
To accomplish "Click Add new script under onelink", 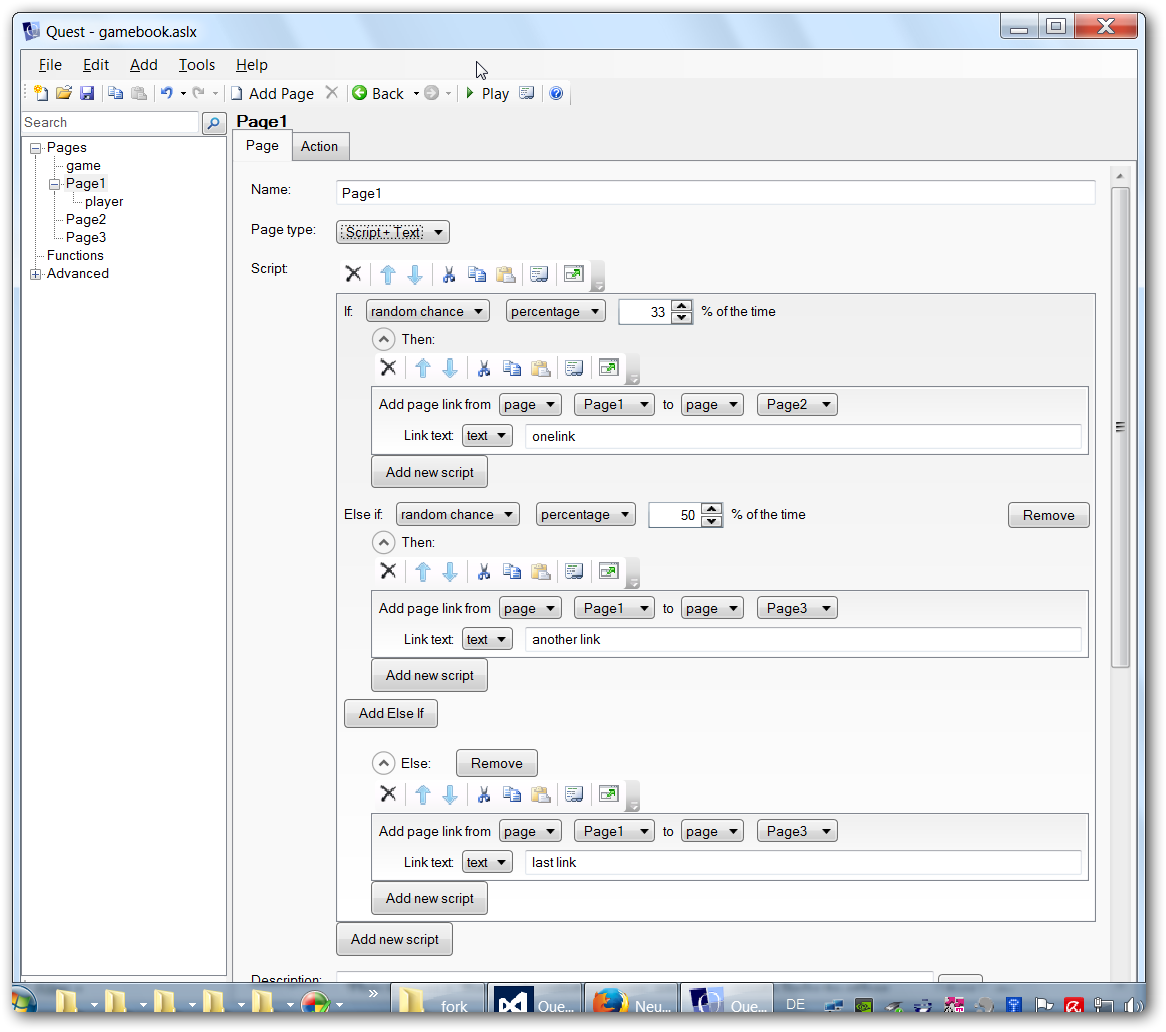I will [x=430, y=472].
